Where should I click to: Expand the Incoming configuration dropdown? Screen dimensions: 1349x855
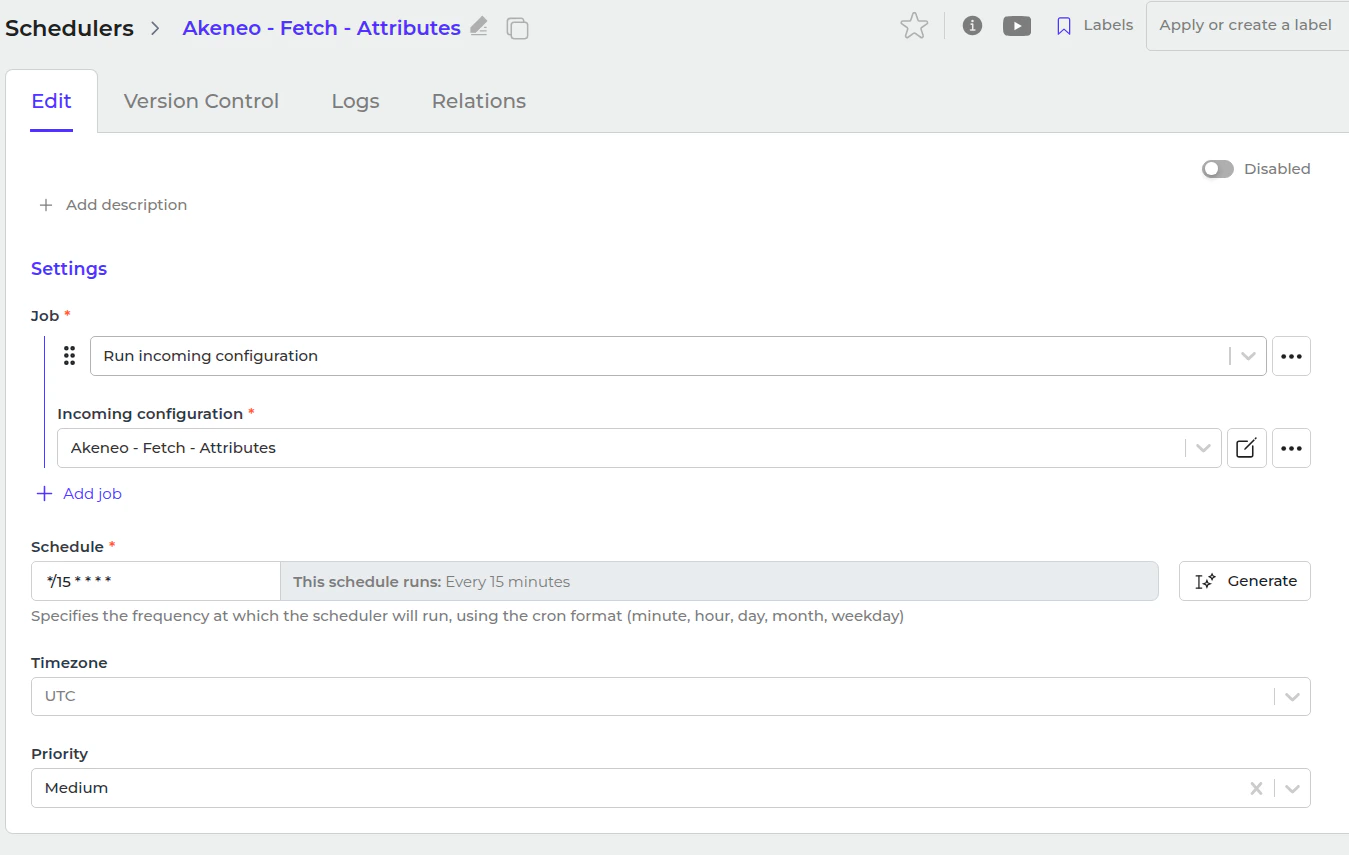(x=1203, y=448)
